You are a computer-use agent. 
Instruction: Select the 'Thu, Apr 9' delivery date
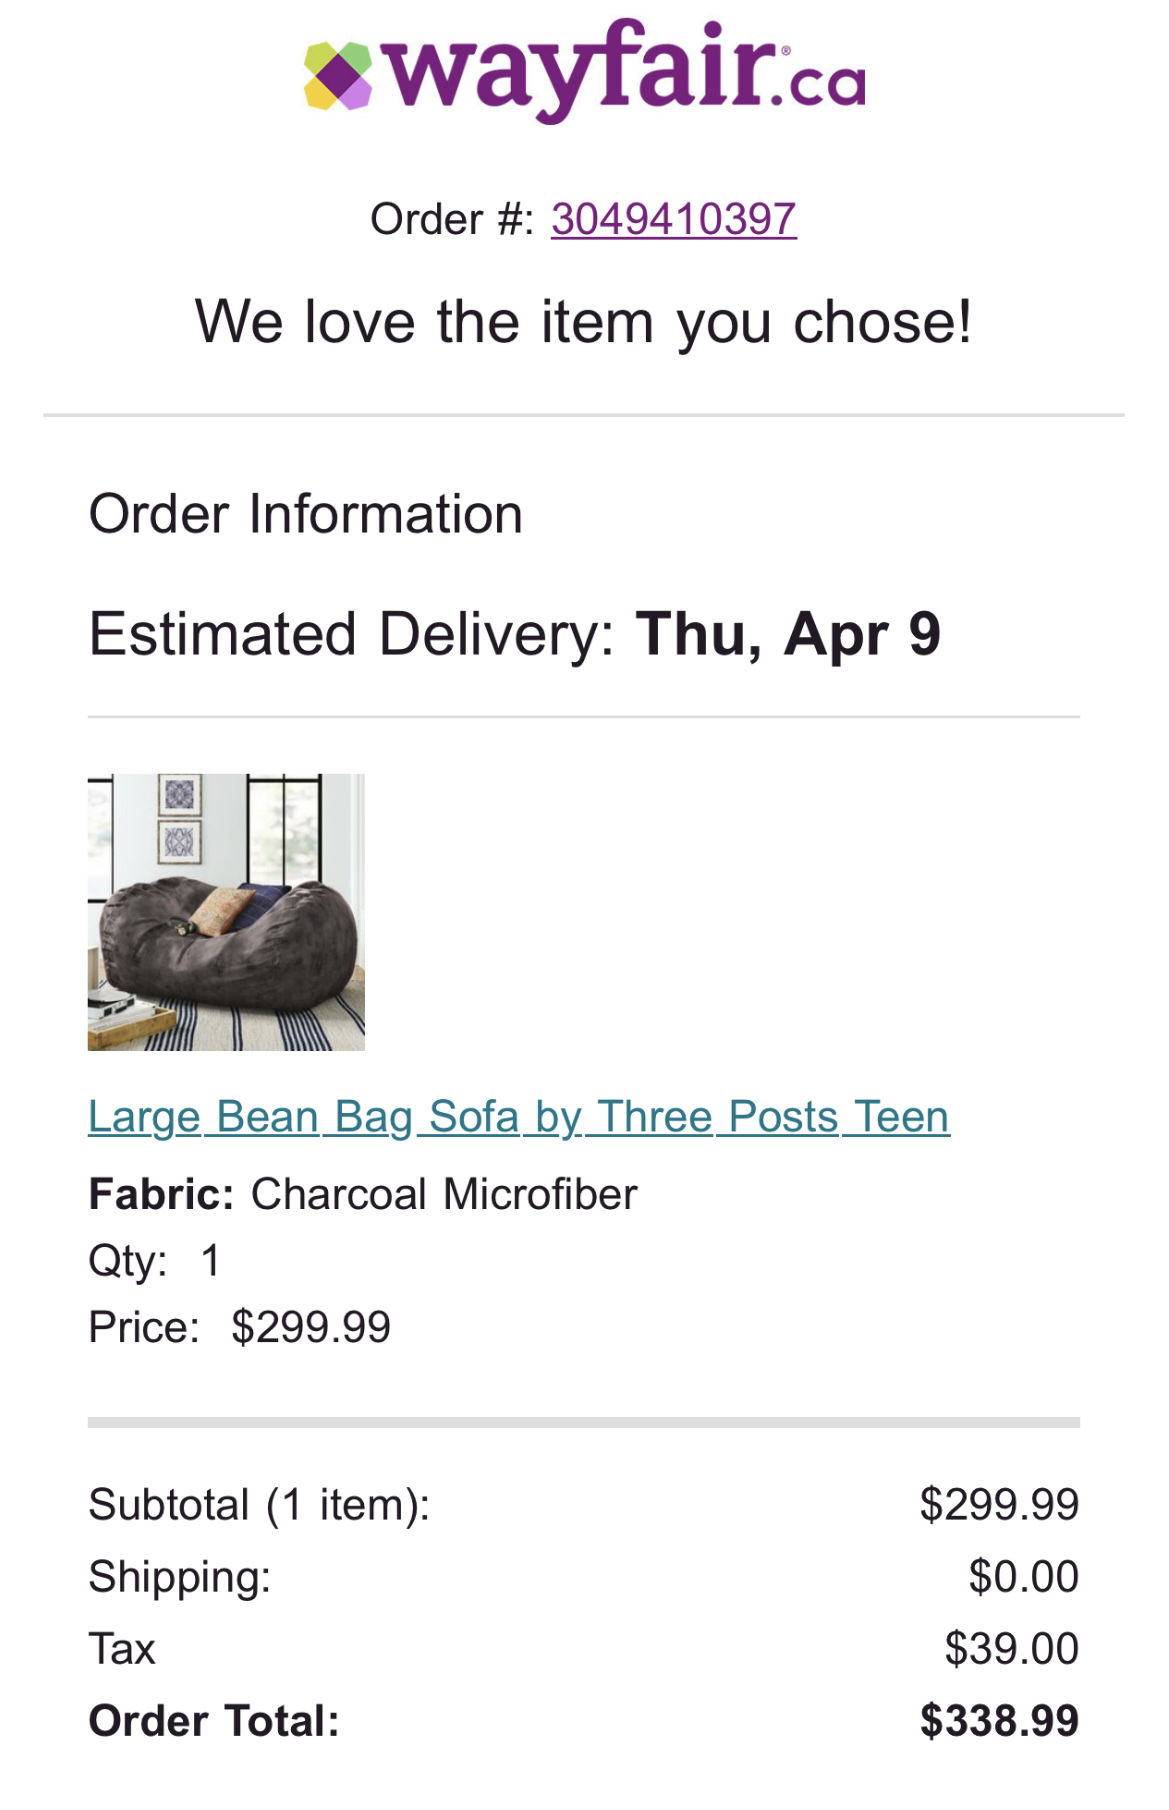788,634
